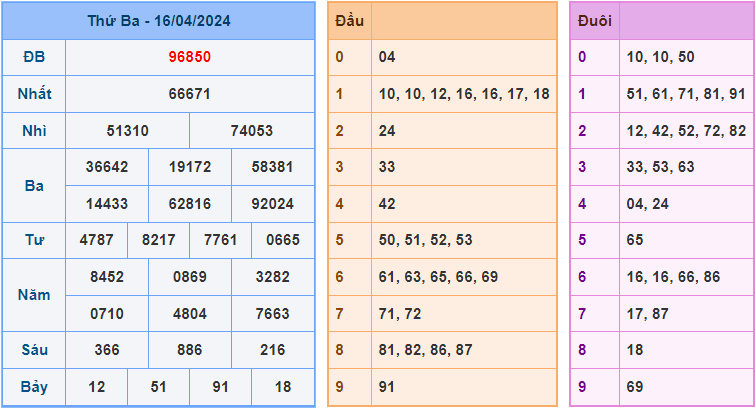Click fourth prize number 0665
This screenshot has height=409, width=756.
point(283,240)
